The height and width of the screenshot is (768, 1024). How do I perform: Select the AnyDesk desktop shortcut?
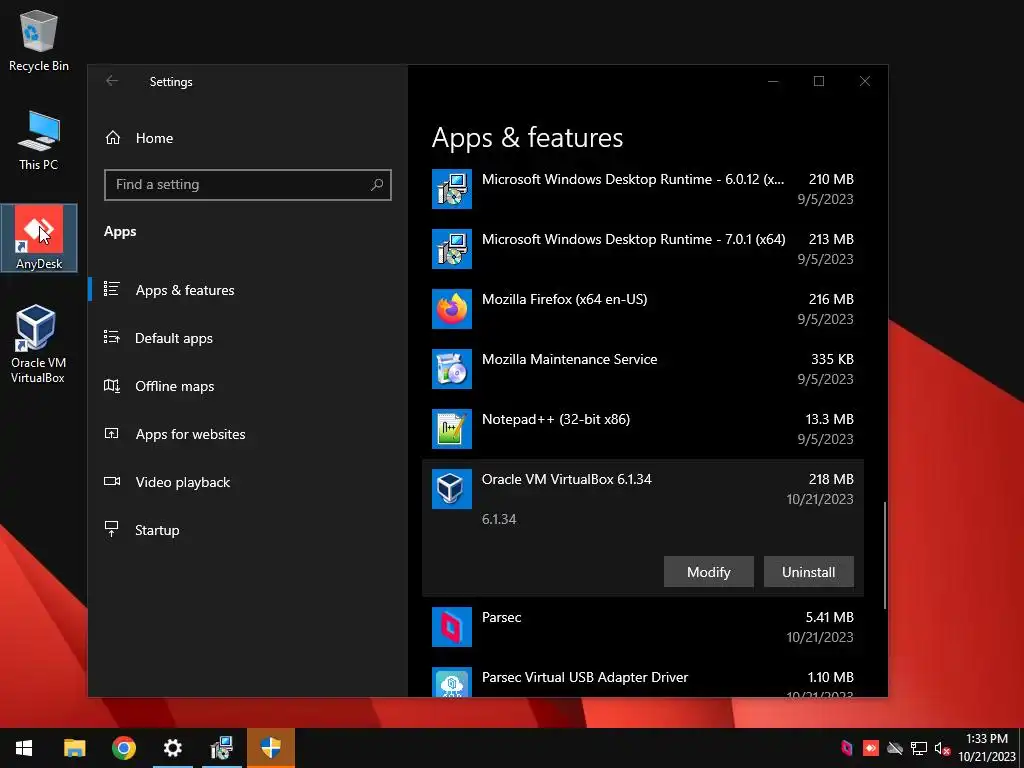(39, 238)
